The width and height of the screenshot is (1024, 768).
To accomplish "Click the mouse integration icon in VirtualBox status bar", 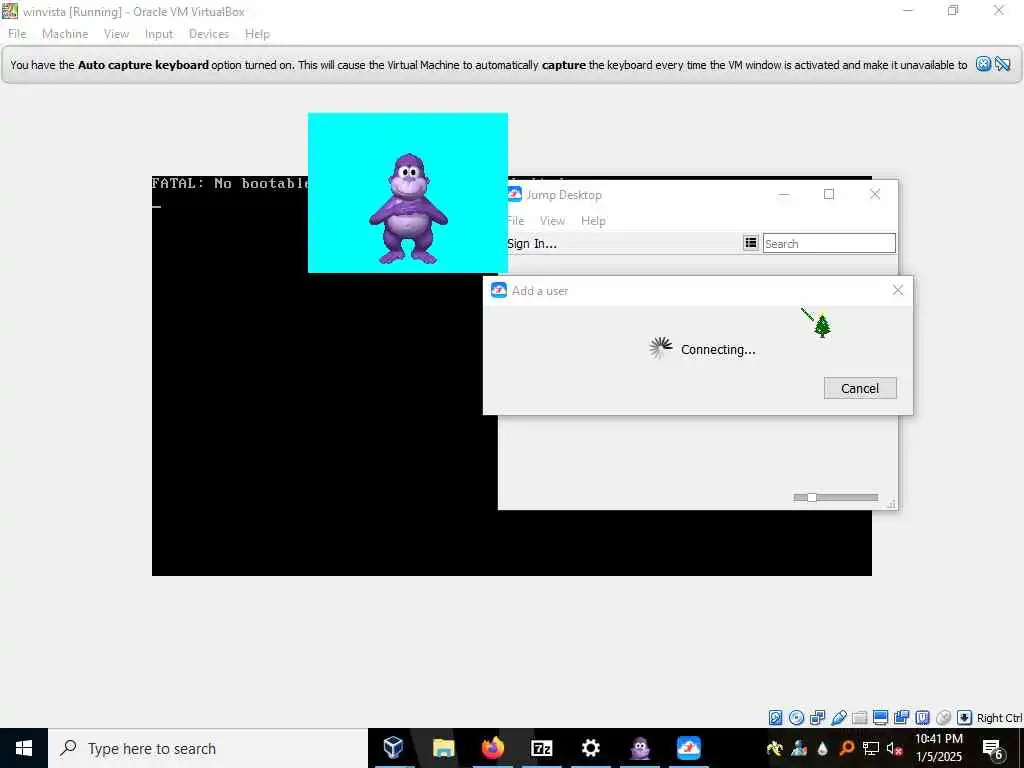I will [x=943, y=718].
